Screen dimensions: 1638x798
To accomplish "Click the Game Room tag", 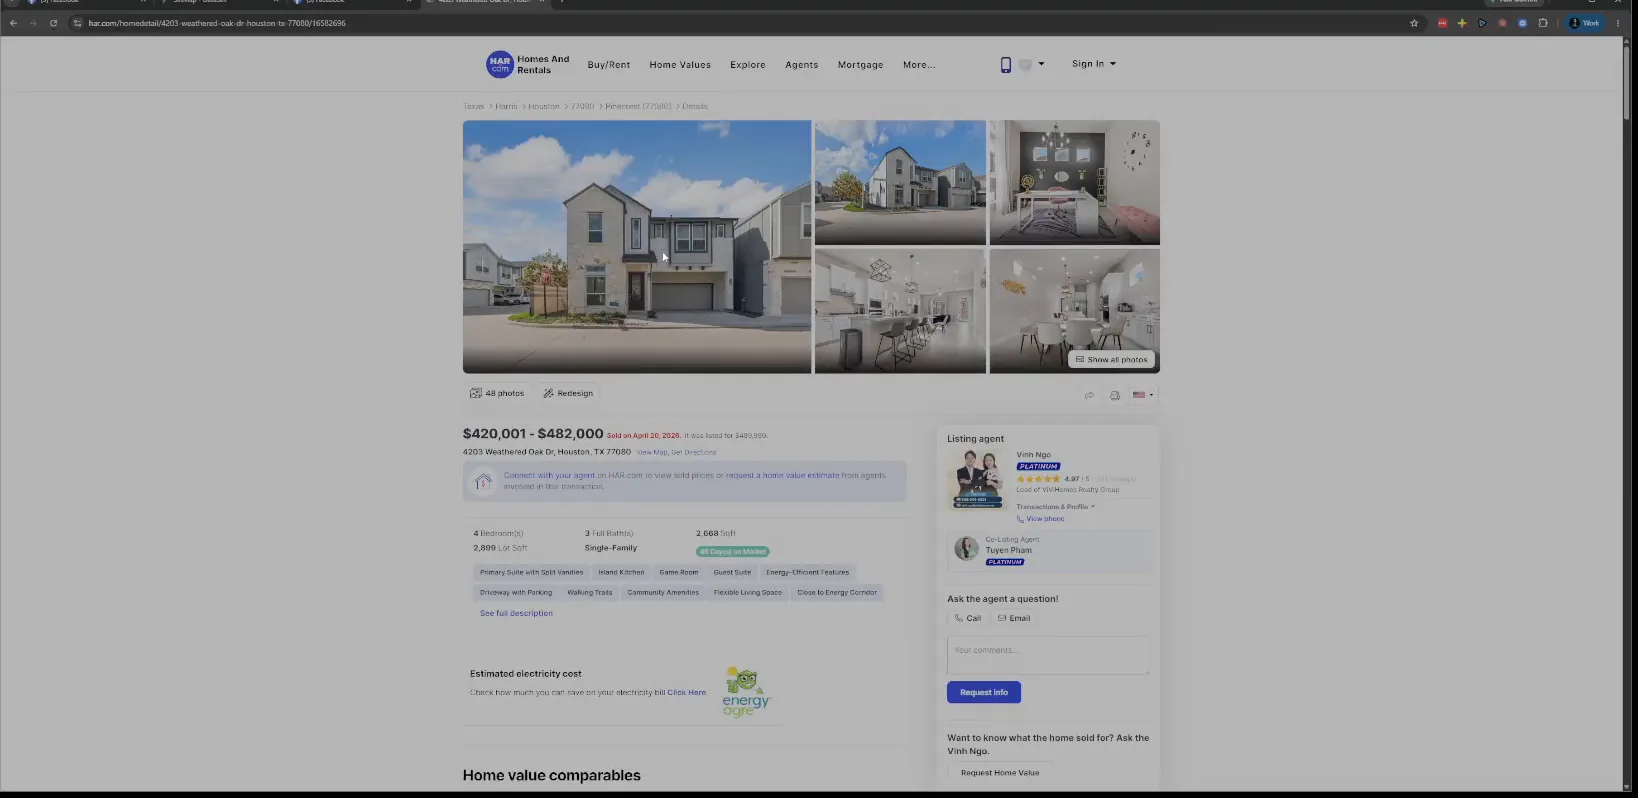I will coord(679,572).
